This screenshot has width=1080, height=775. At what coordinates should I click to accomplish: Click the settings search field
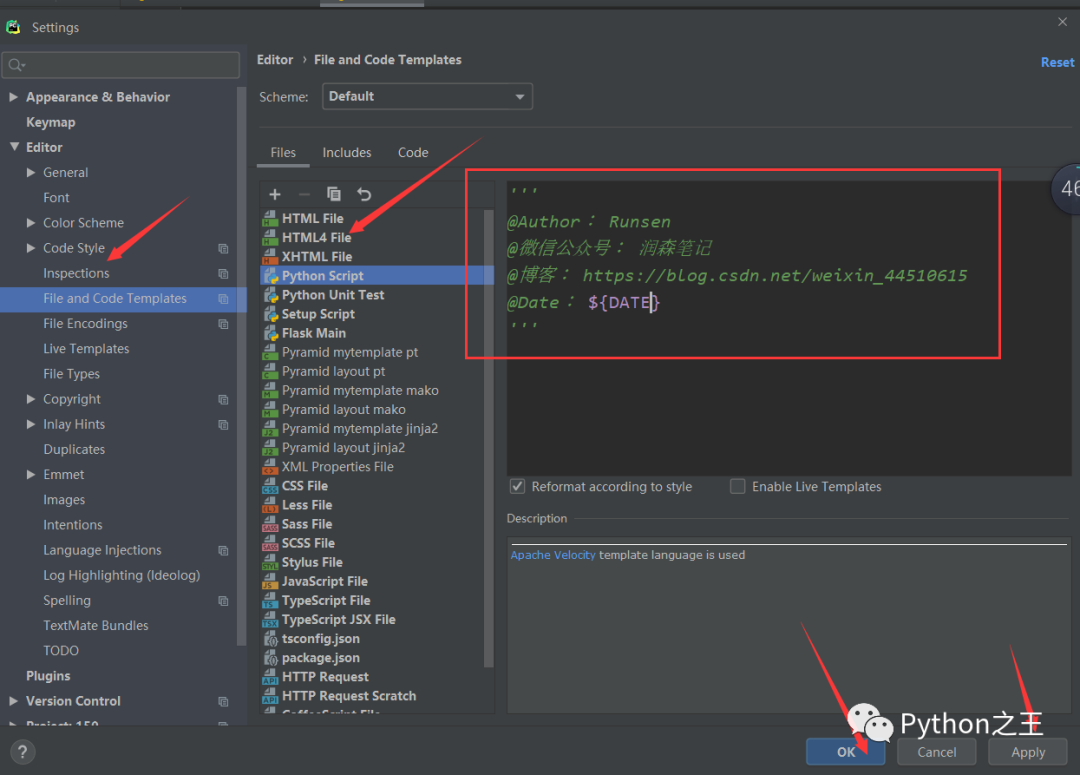click(x=121, y=65)
